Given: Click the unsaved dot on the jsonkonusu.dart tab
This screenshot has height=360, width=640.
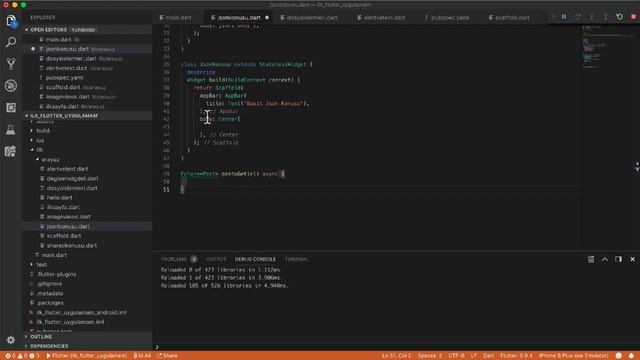Looking at the screenshot, I should point(267,18).
